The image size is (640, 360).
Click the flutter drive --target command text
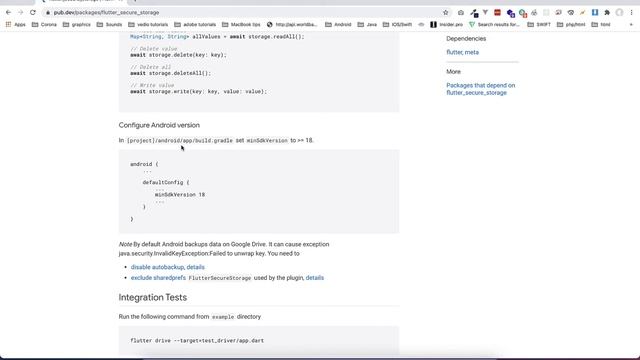pyautogui.click(x=197, y=340)
